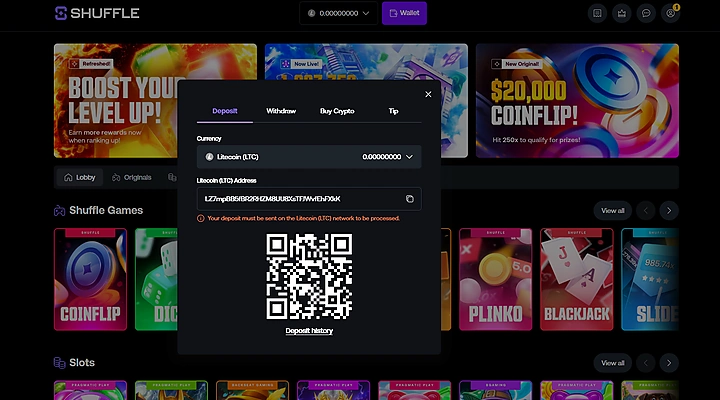This screenshot has width=720, height=400.
Task: Open the Deposit history link
Action: 309,331
